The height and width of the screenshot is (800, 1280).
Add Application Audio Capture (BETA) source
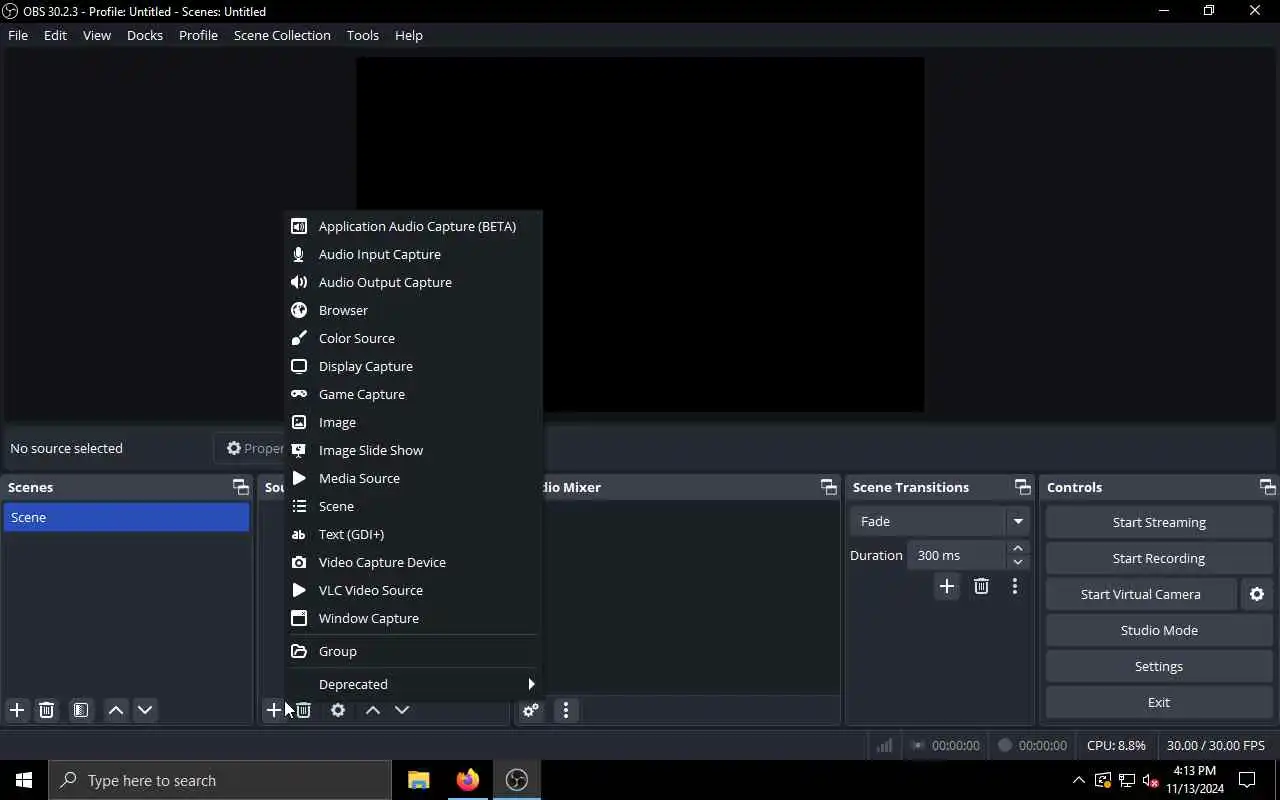(413, 226)
